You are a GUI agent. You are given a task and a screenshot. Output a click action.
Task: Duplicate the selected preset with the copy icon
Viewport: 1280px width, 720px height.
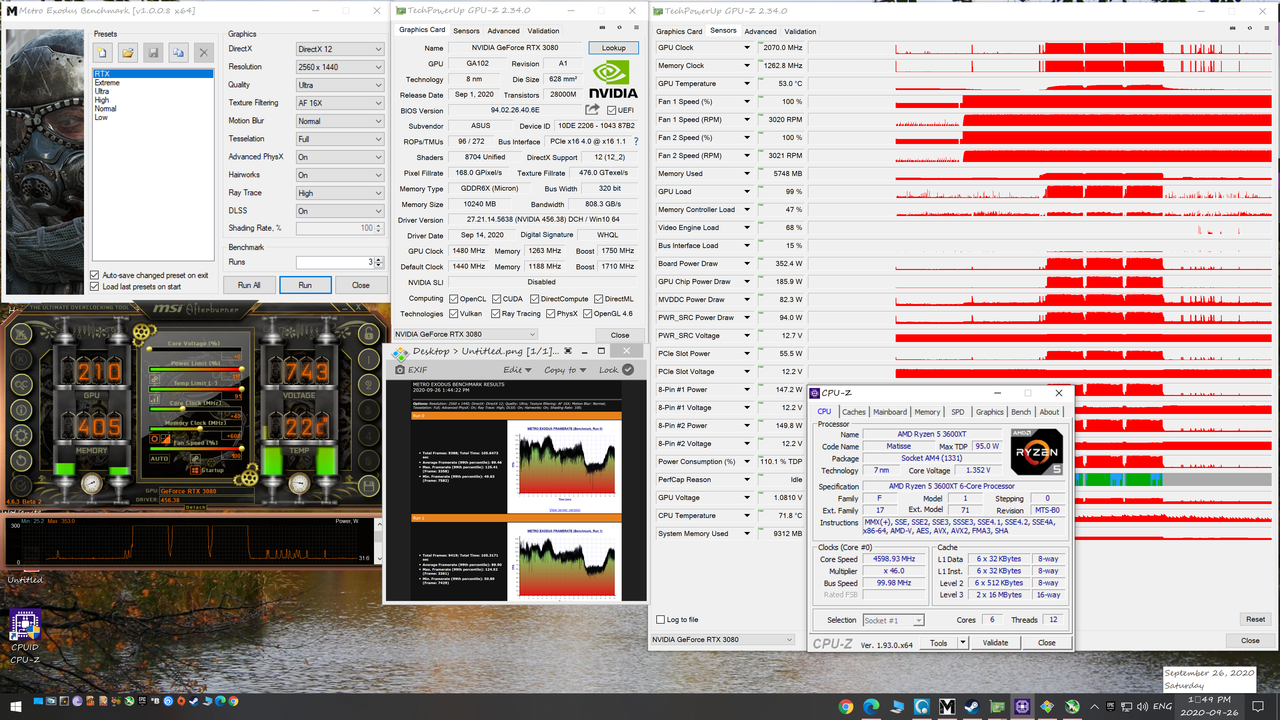coord(178,52)
